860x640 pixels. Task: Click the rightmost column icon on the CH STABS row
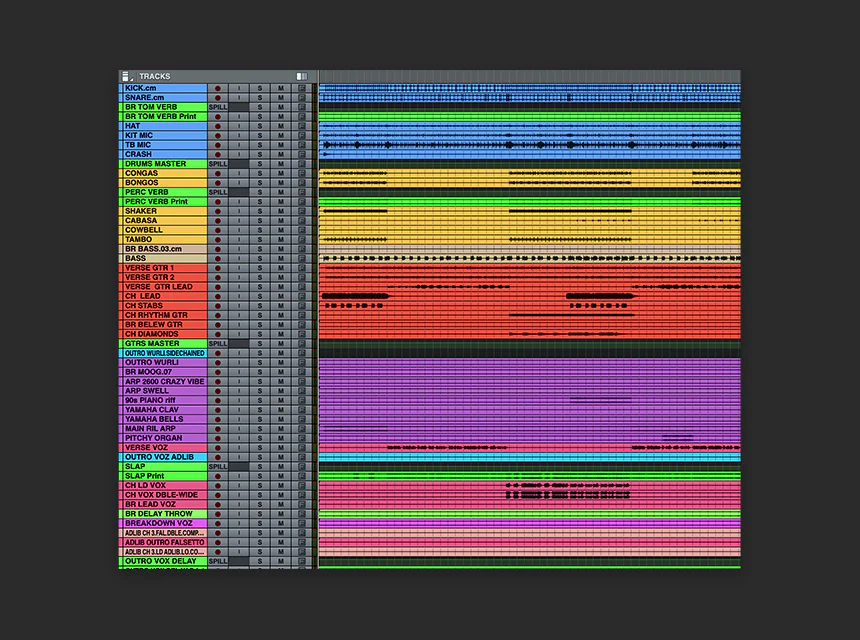pos(302,306)
